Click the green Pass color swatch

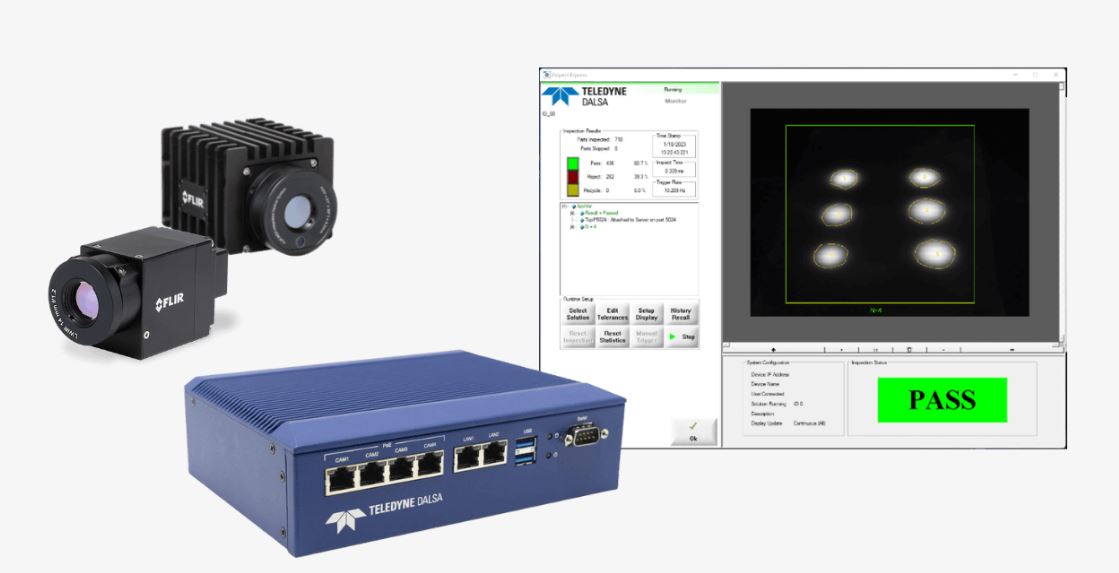(573, 164)
